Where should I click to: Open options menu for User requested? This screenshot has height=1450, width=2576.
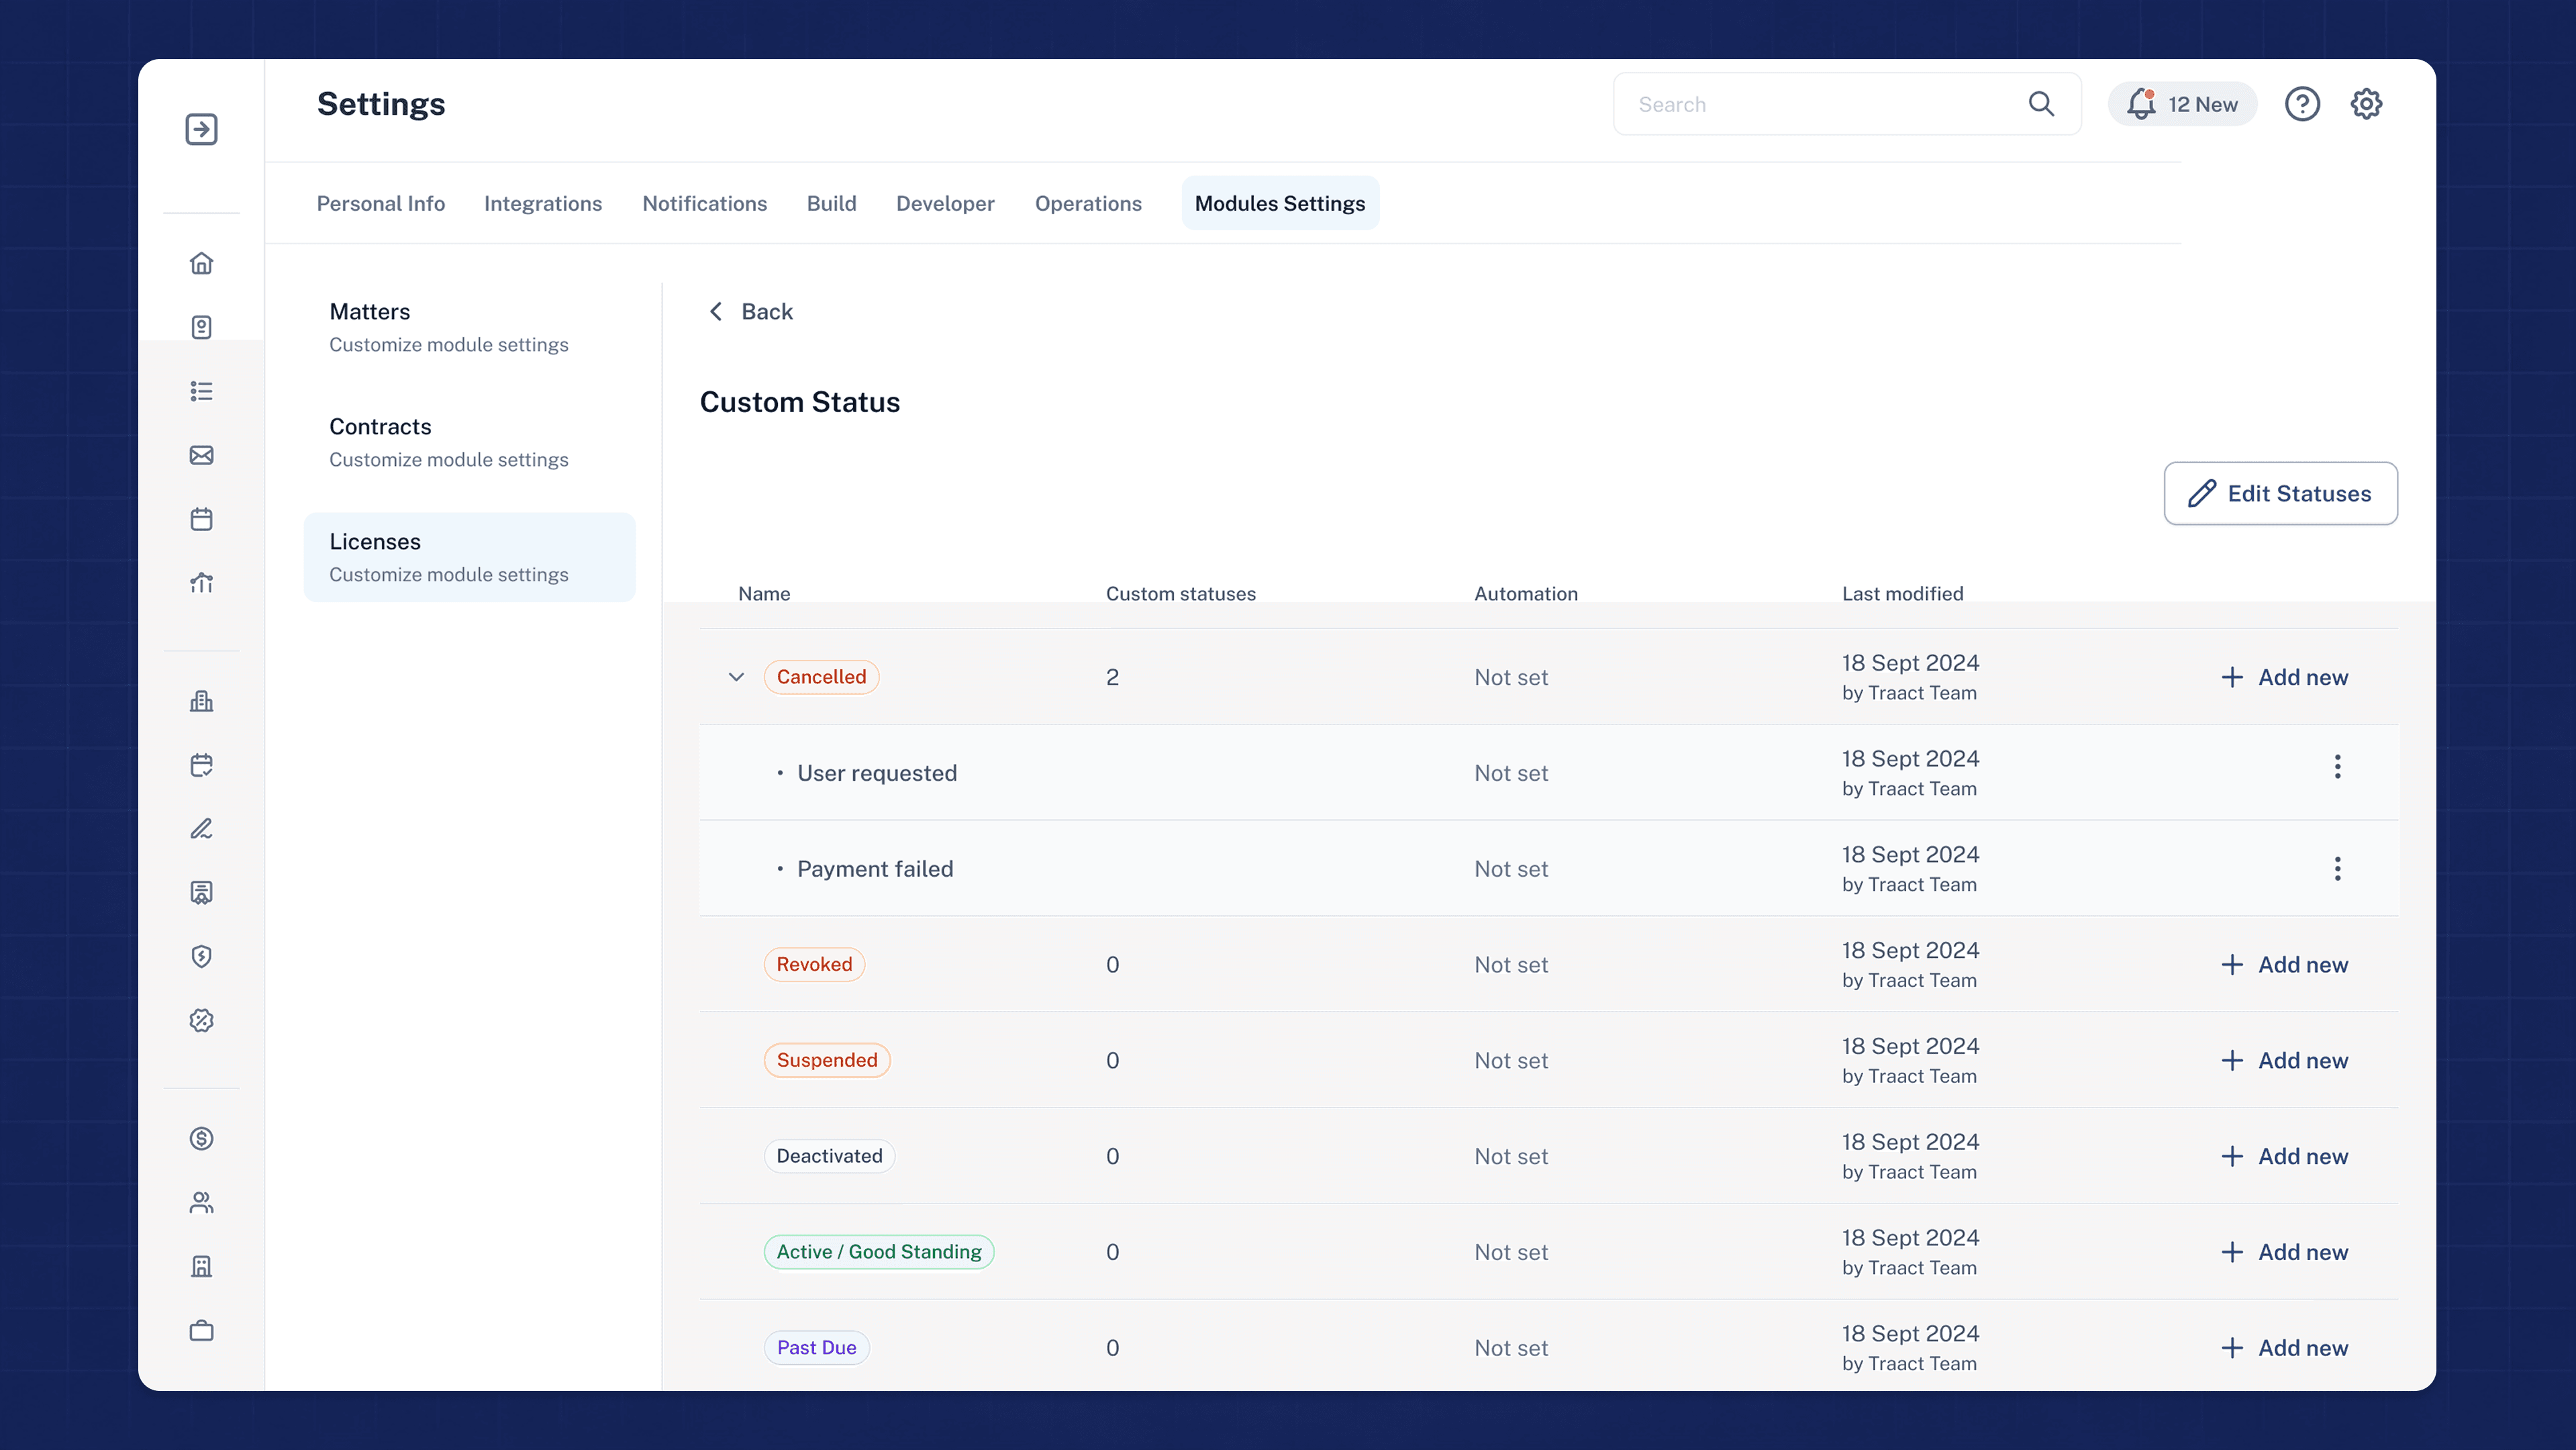[2337, 767]
